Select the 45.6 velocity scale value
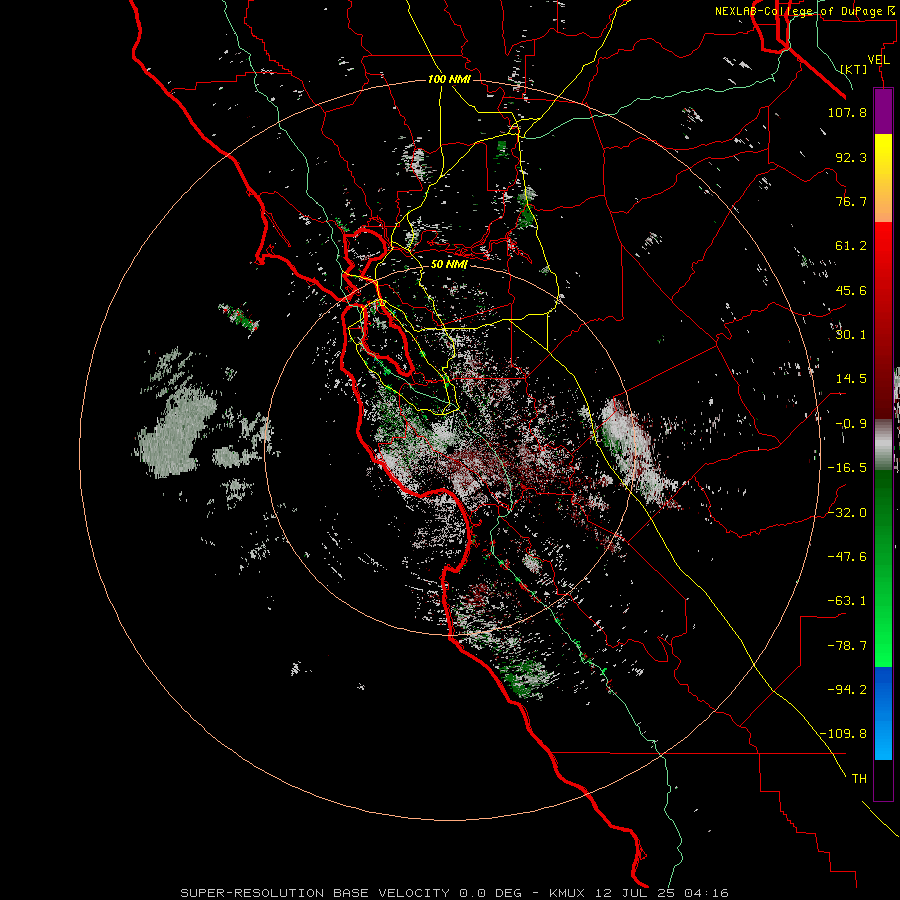 (x=851, y=290)
